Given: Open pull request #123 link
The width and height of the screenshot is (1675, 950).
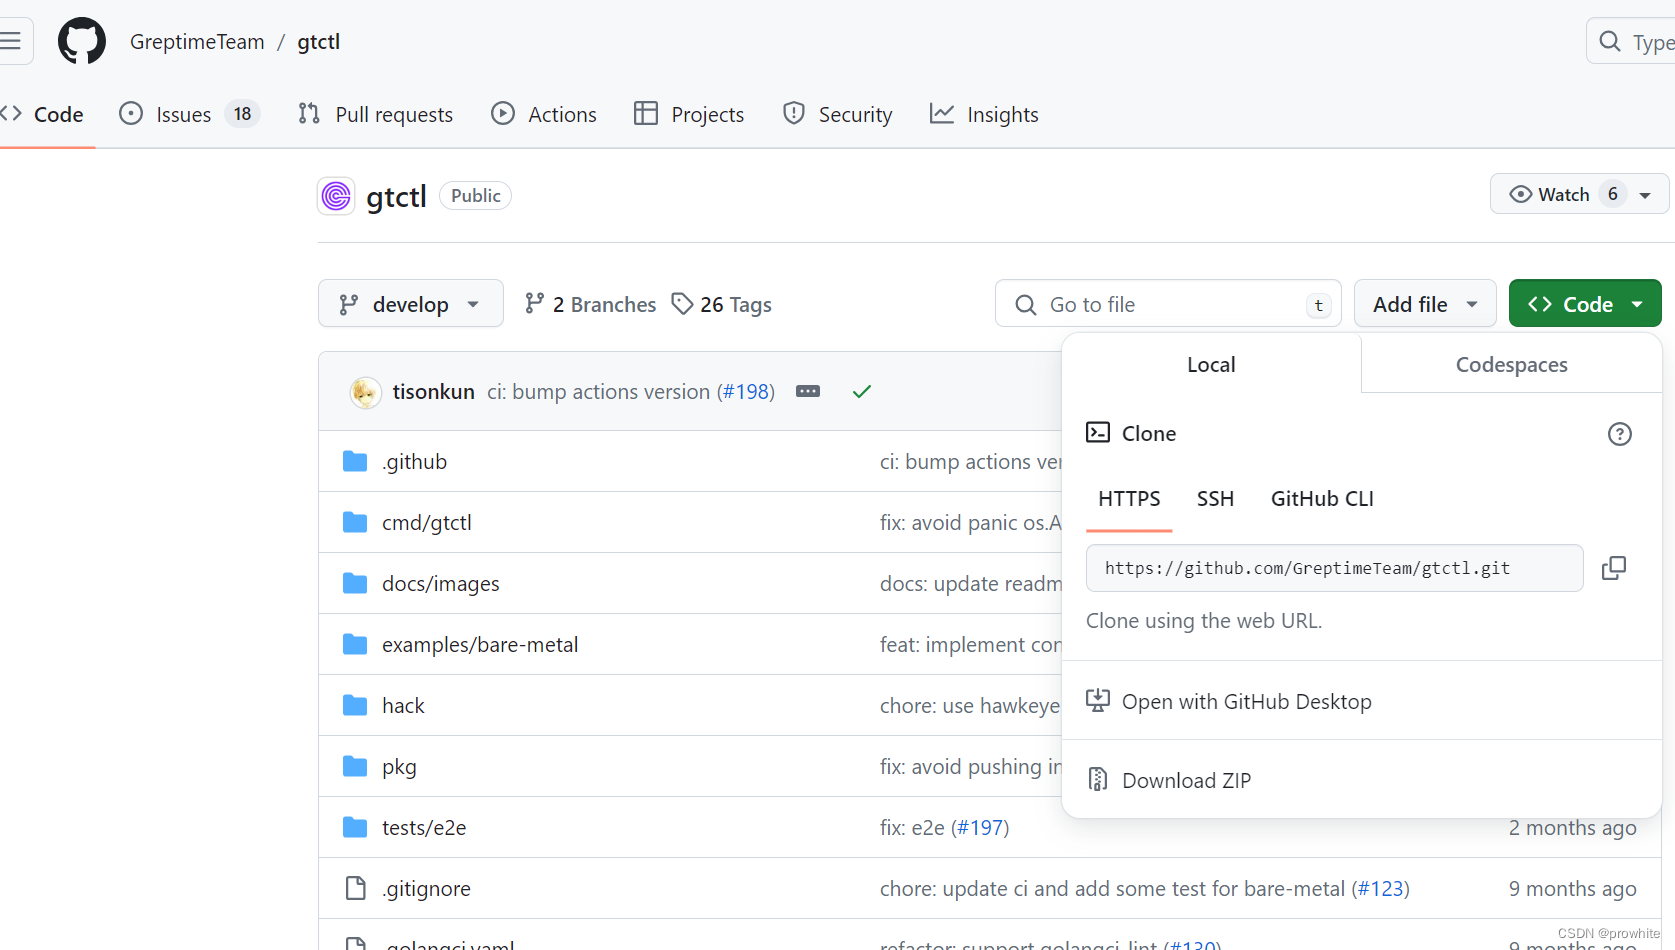Looking at the screenshot, I should (1381, 889).
